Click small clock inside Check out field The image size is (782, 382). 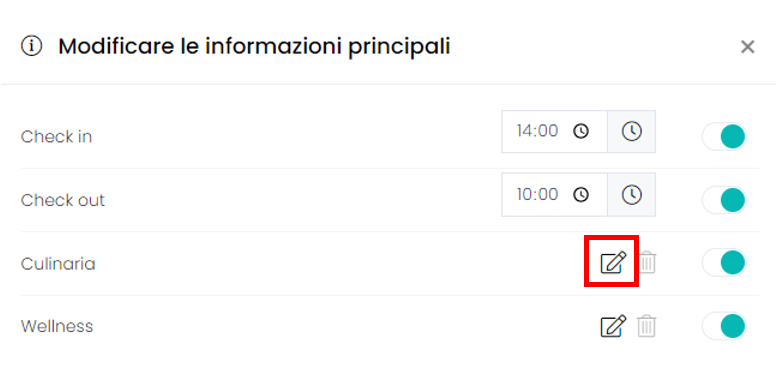581,194
